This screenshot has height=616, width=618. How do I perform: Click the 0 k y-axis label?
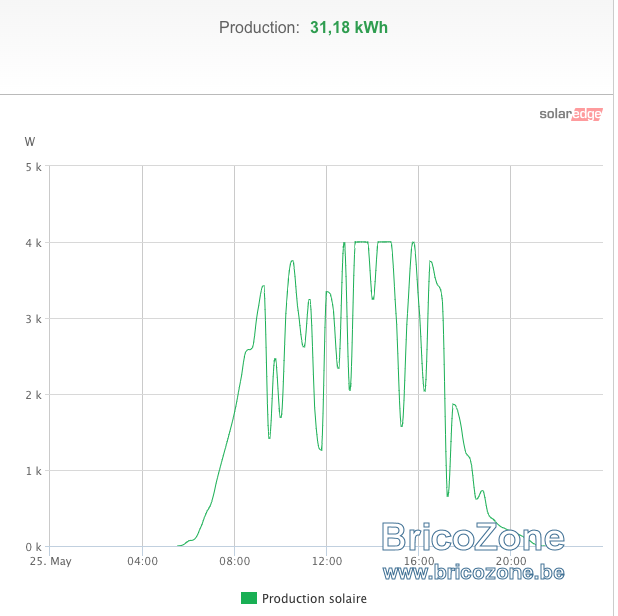coord(34,547)
